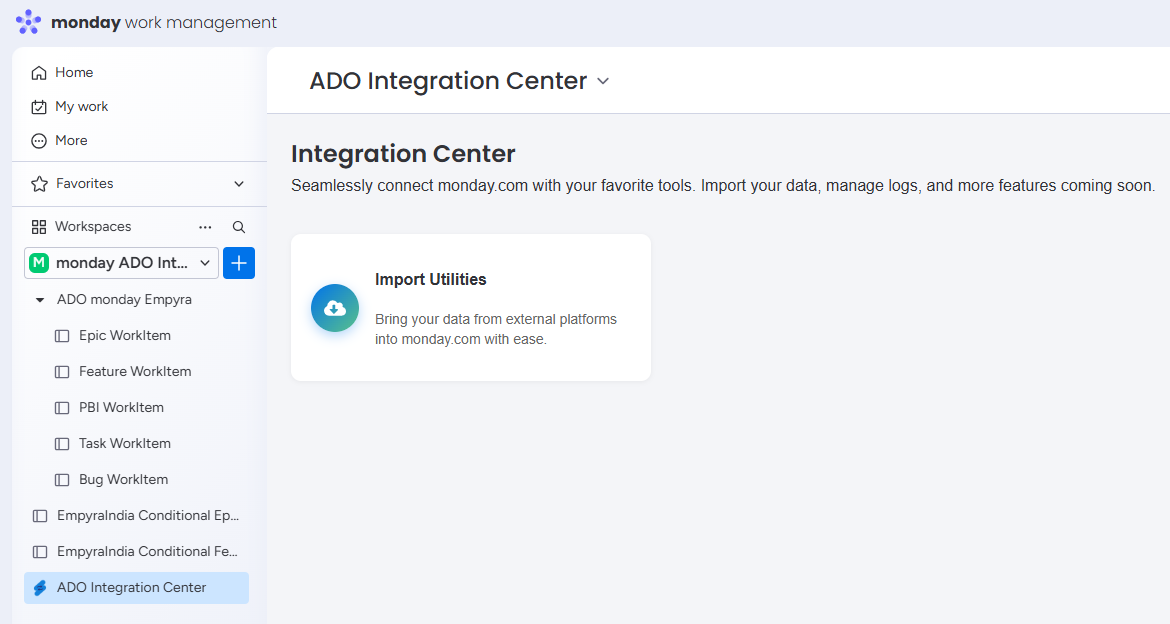The image size is (1170, 624).
Task: Open Workspaces three-dot options menu
Action: click(205, 227)
